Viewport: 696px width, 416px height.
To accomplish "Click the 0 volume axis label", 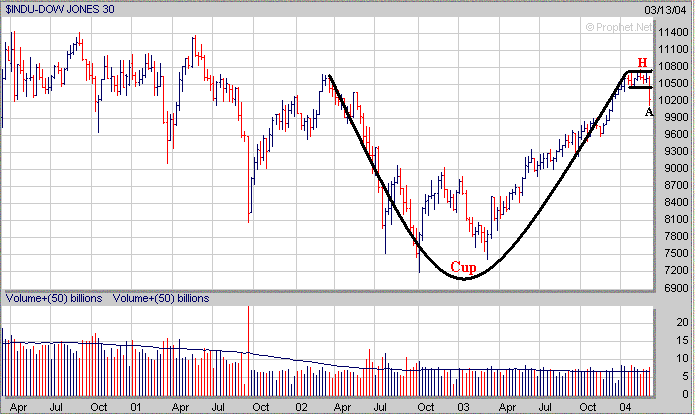I will pyautogui.click(x=685, y=394).
